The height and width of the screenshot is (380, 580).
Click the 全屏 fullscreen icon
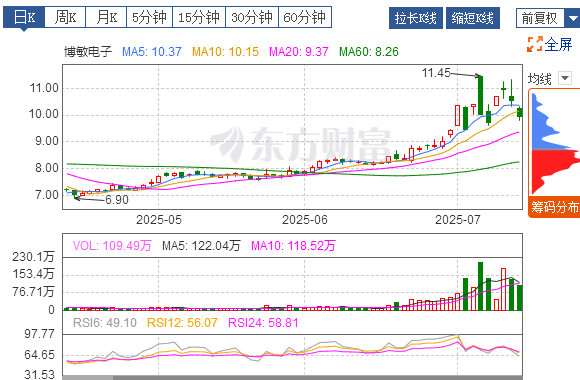pyautogui.click(x=535, y=44)
